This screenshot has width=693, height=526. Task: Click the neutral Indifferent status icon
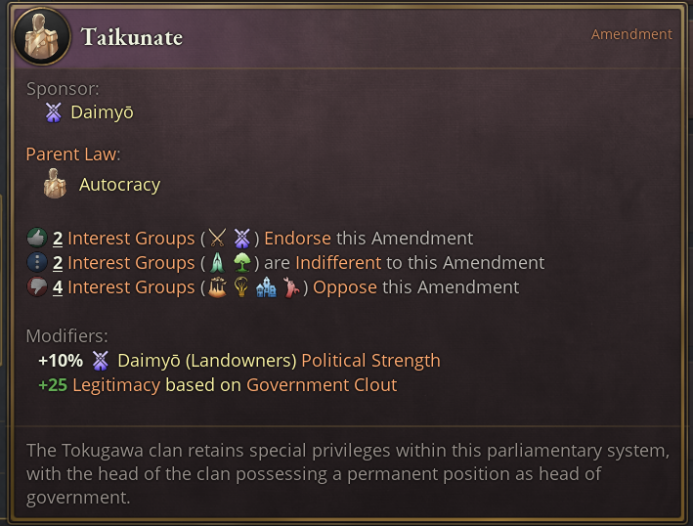(37, 263)
